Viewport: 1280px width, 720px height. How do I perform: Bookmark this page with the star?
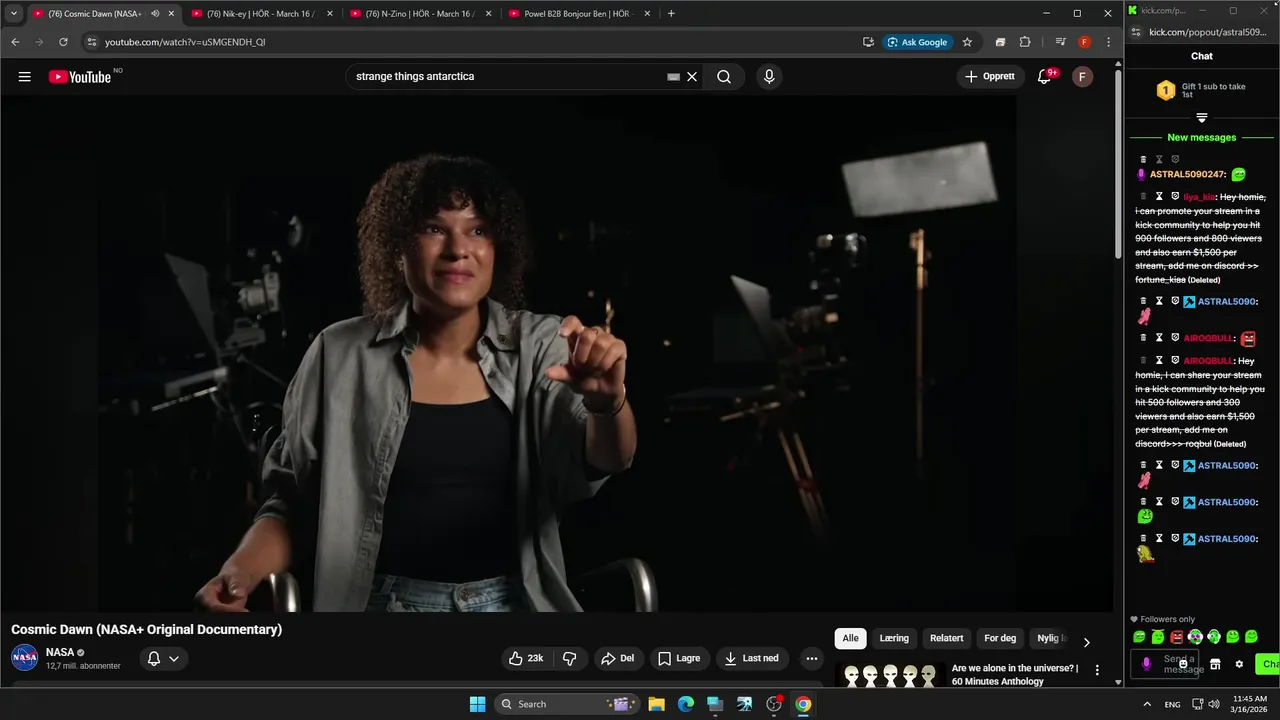point(967,42)
